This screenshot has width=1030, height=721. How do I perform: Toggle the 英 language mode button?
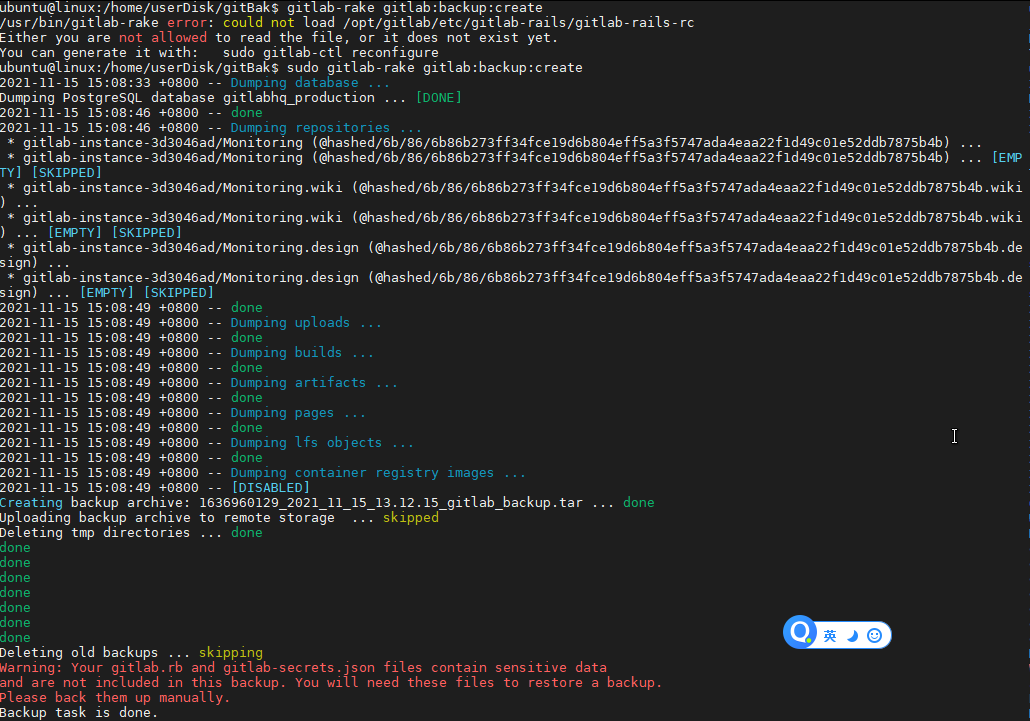point(830,636)
